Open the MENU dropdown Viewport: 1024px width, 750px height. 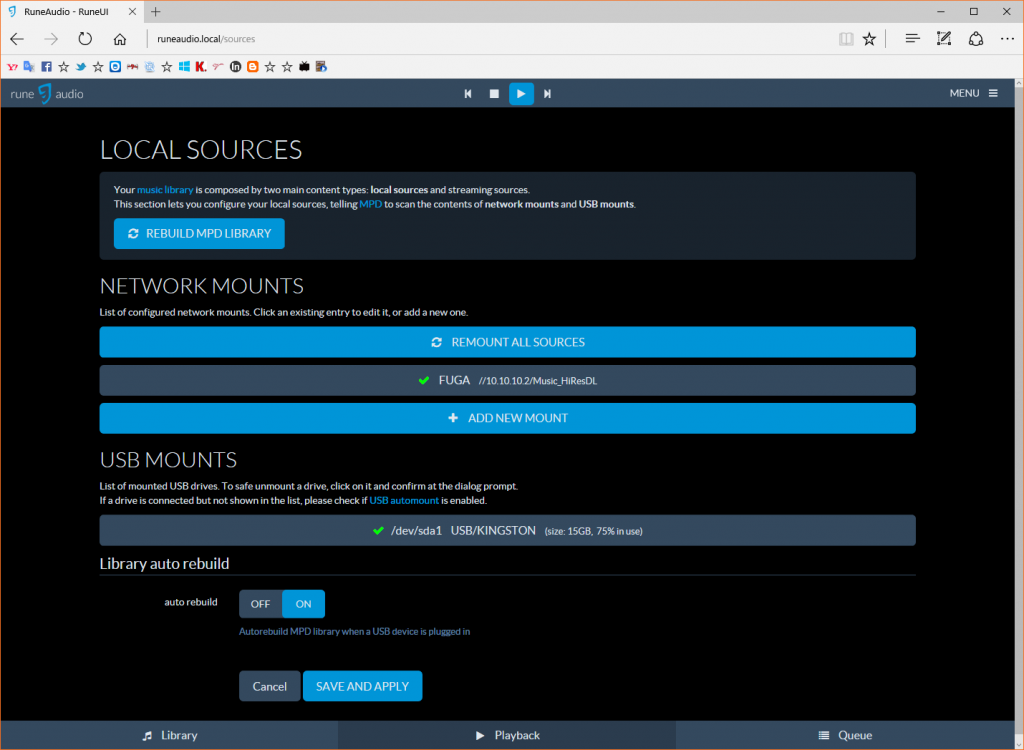(973, 93)
